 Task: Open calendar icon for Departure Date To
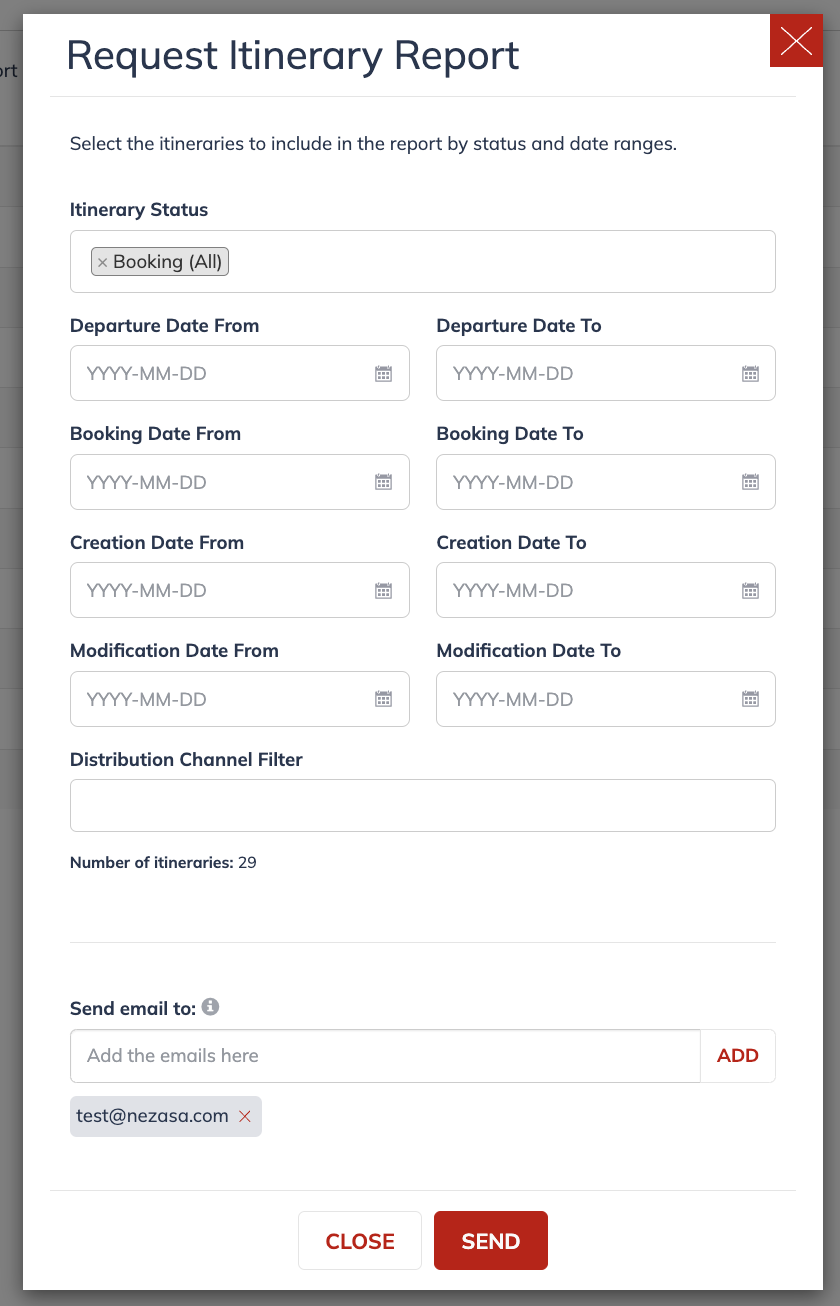750,374
